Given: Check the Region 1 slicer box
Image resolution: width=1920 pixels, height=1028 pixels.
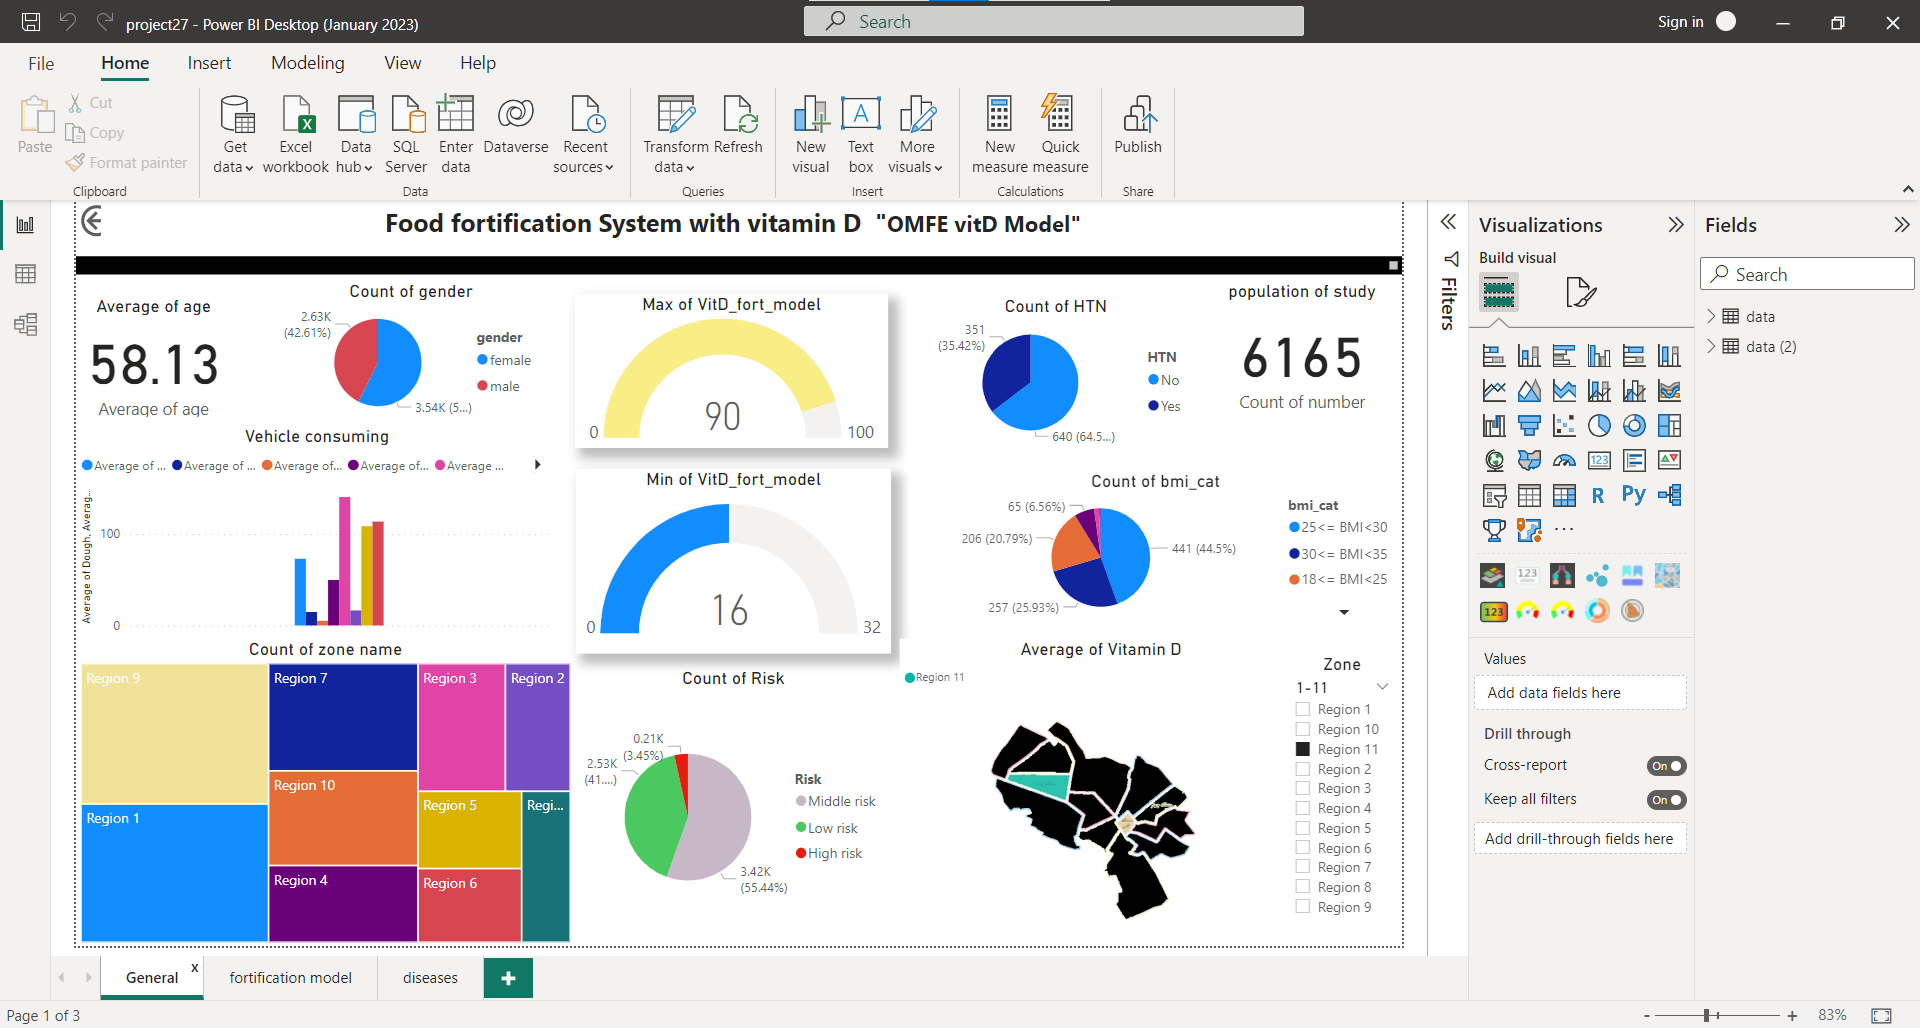Looking at the screenshot, I should pyautogui.click(x=1303, y=709).
